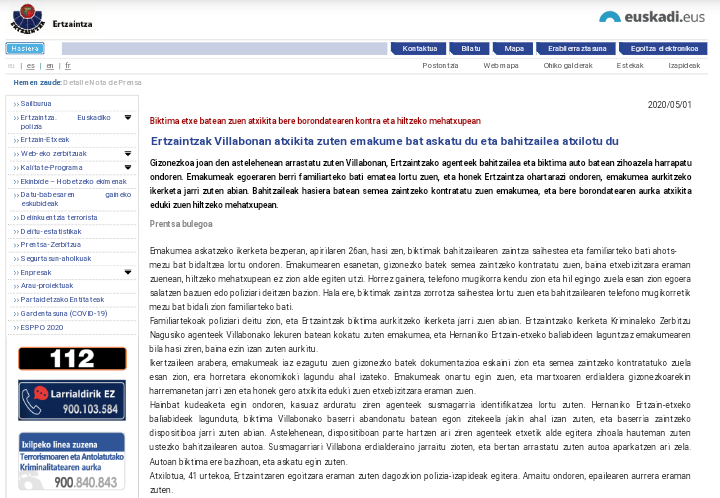Click the 112 emergency banner
Screen dimensions: 720x498
pyautogui.click(x=72, y=358)
